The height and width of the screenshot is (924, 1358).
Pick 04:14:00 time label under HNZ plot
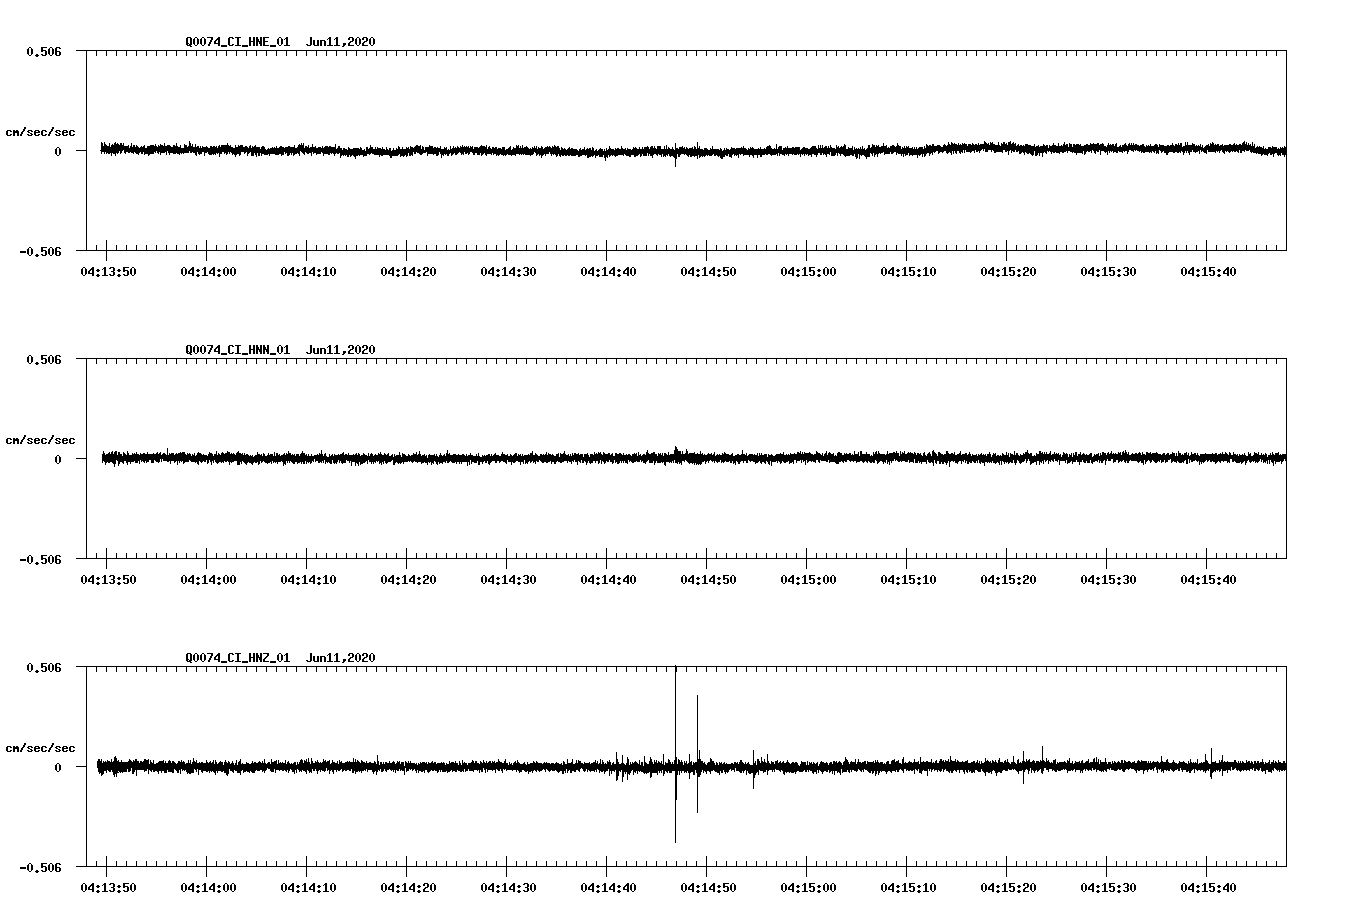(x=208, y=888)
